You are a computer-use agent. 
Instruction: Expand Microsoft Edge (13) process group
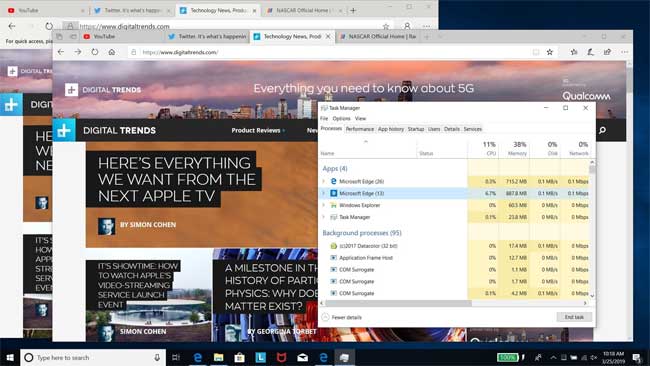click(x=324, y=193)
